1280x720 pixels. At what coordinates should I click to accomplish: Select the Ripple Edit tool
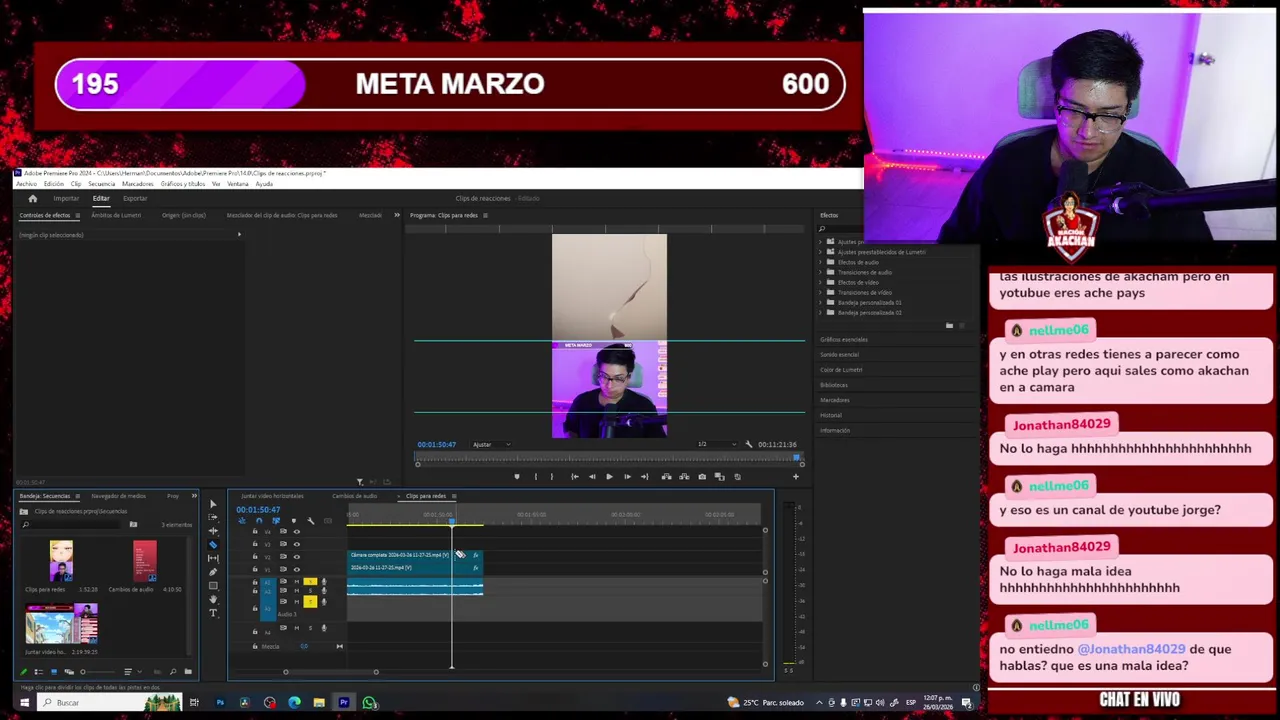[213, 531]
